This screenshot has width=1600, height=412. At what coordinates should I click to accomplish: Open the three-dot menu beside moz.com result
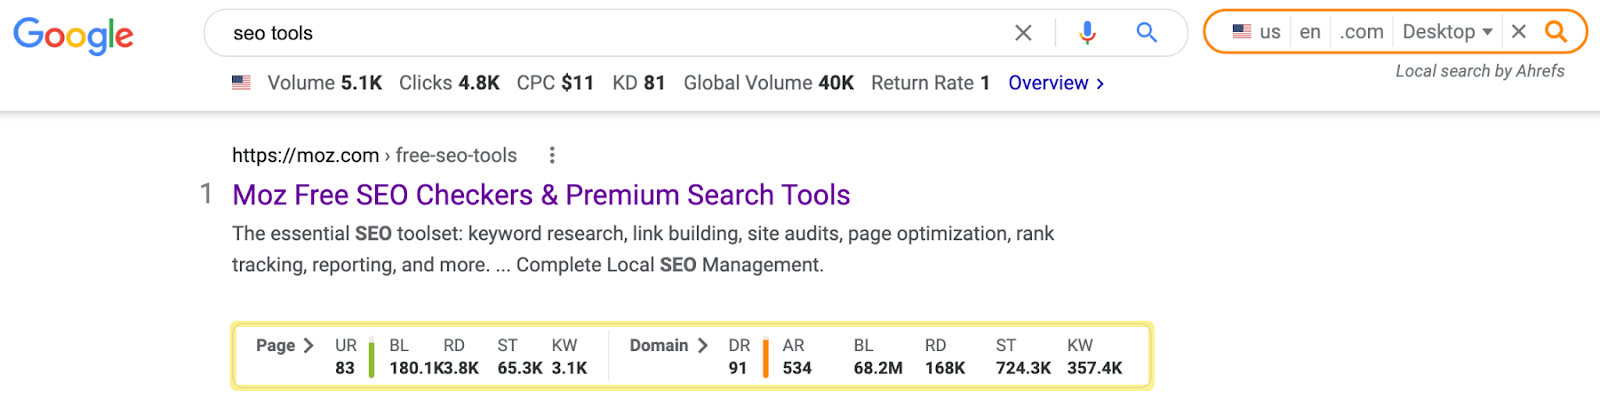coord(552,155)
